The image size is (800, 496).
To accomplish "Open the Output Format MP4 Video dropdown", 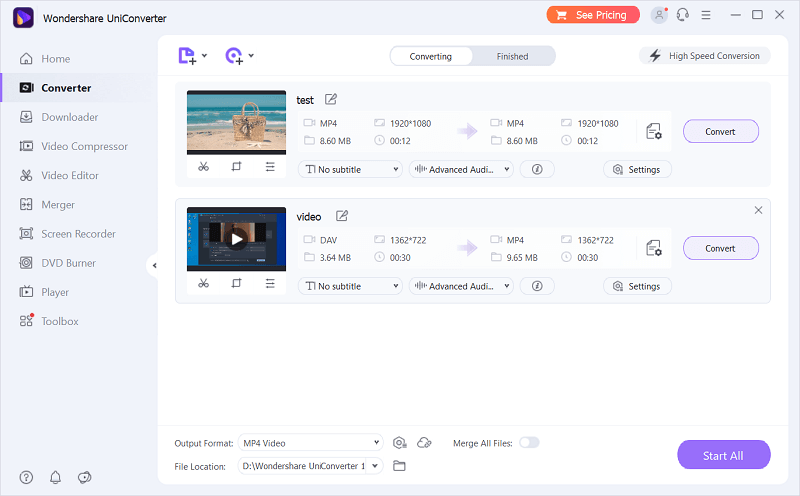I will [x=310, y=442].
